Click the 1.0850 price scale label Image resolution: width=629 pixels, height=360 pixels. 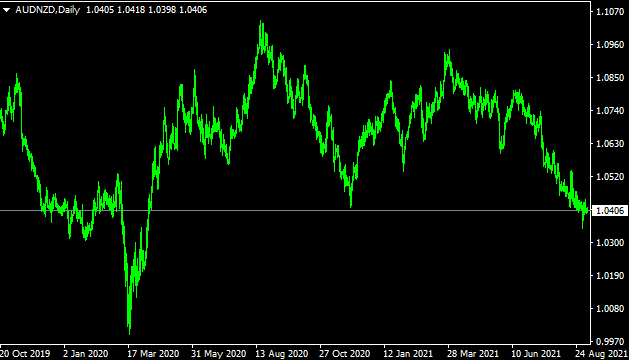[x=610, y=77]
